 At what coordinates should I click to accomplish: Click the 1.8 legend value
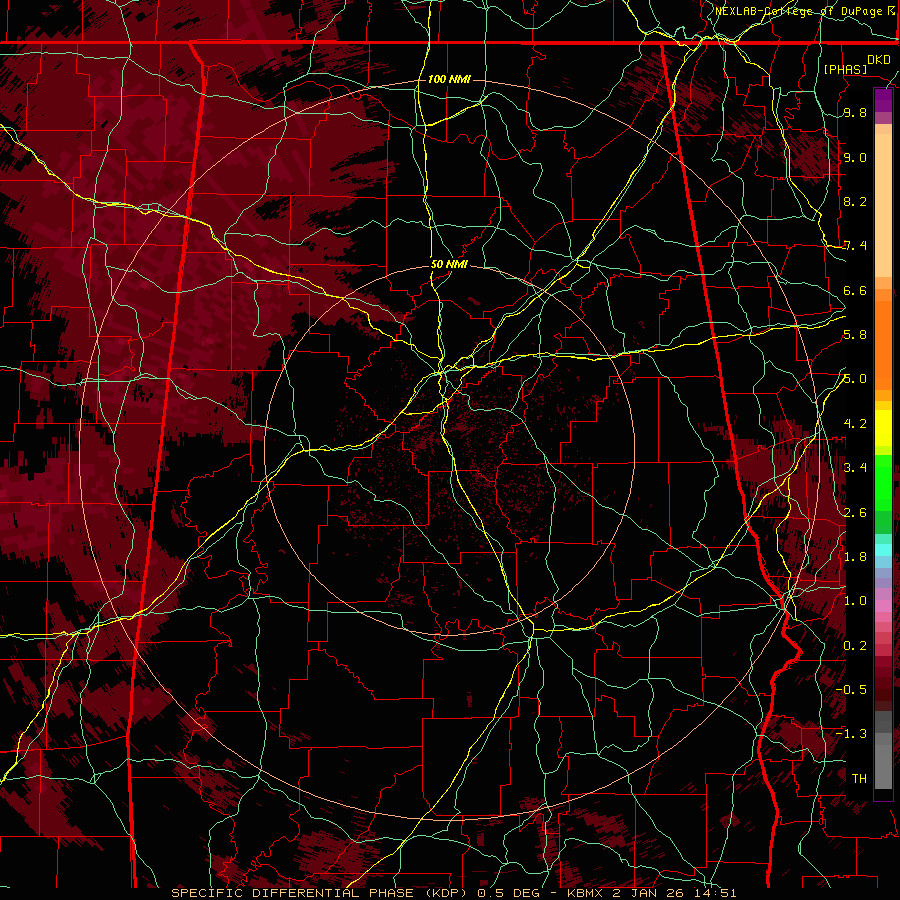point(855,557)
